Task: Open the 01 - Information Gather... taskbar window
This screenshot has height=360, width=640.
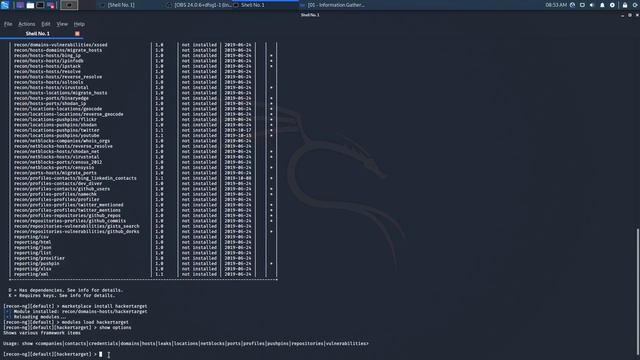Action: click(333, 5)
